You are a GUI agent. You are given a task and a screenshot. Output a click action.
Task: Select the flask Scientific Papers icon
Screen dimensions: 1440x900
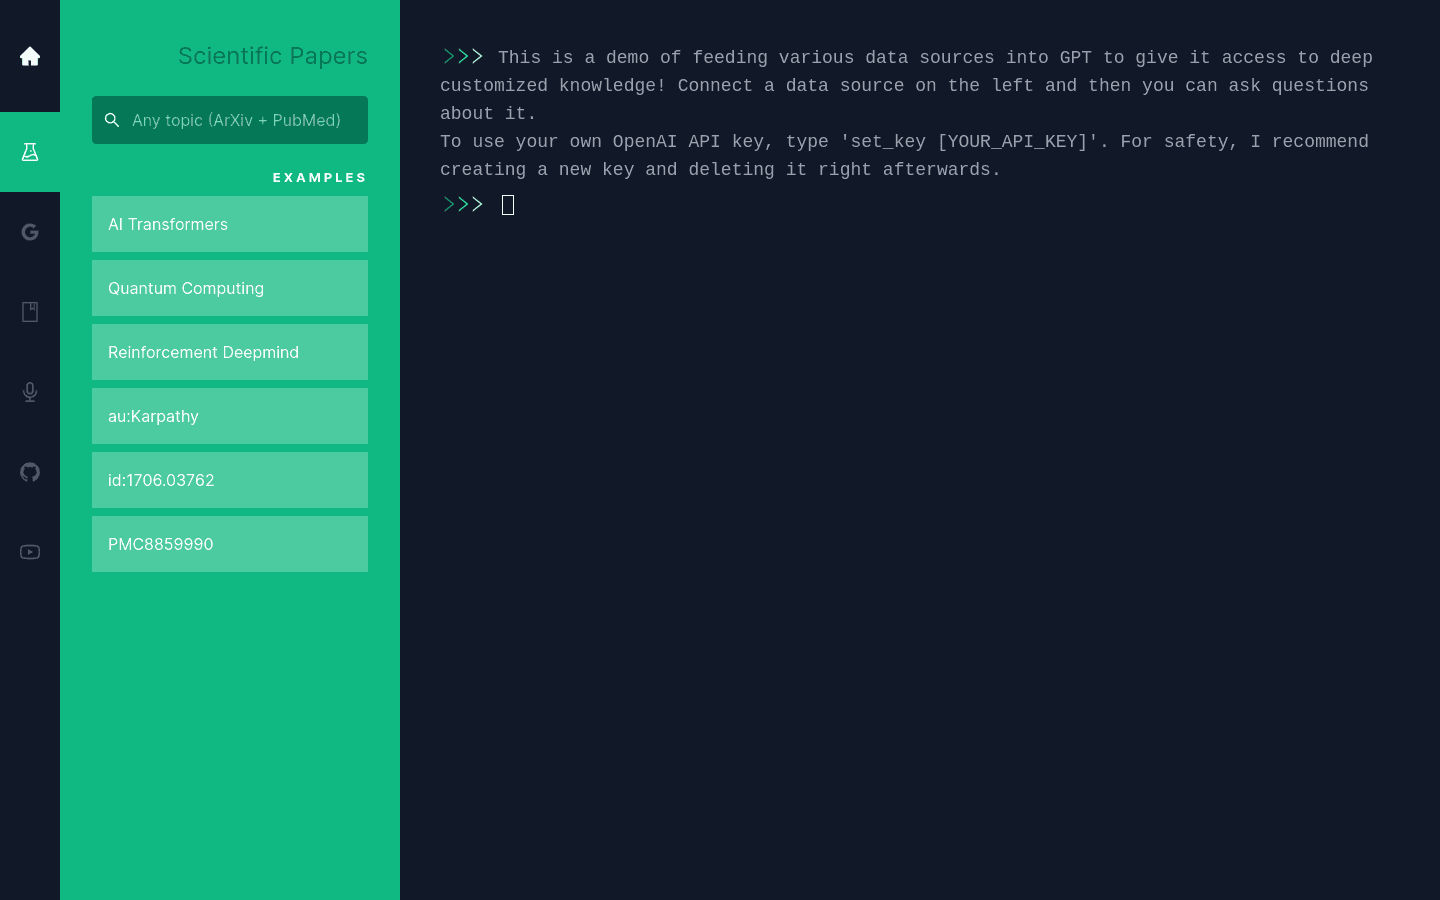click(x=30, y=152)
